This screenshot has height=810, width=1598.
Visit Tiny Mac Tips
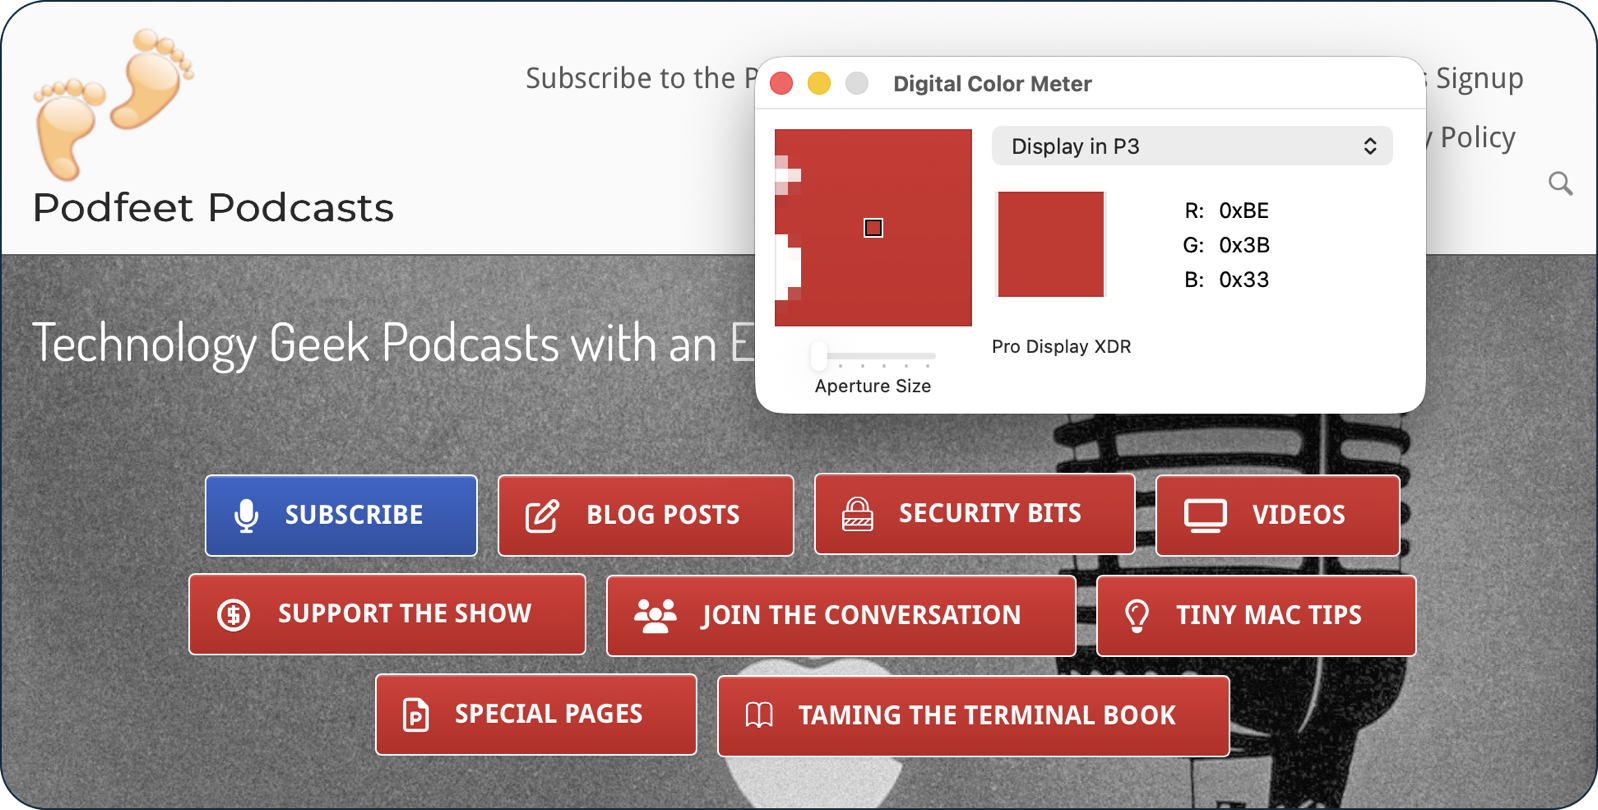(x=1256, y=615)
